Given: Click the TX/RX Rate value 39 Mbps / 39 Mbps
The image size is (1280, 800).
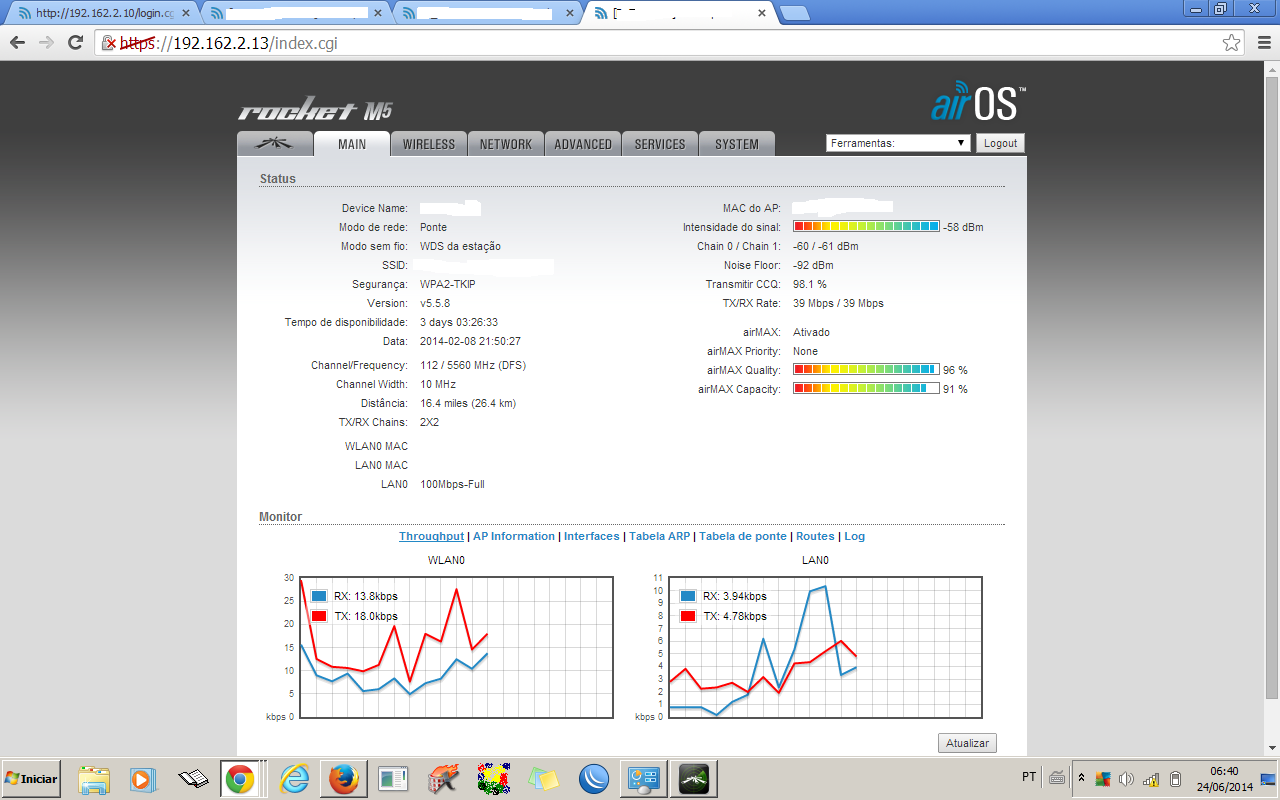Looking at the screenshot, I should (x=838, y=303).
